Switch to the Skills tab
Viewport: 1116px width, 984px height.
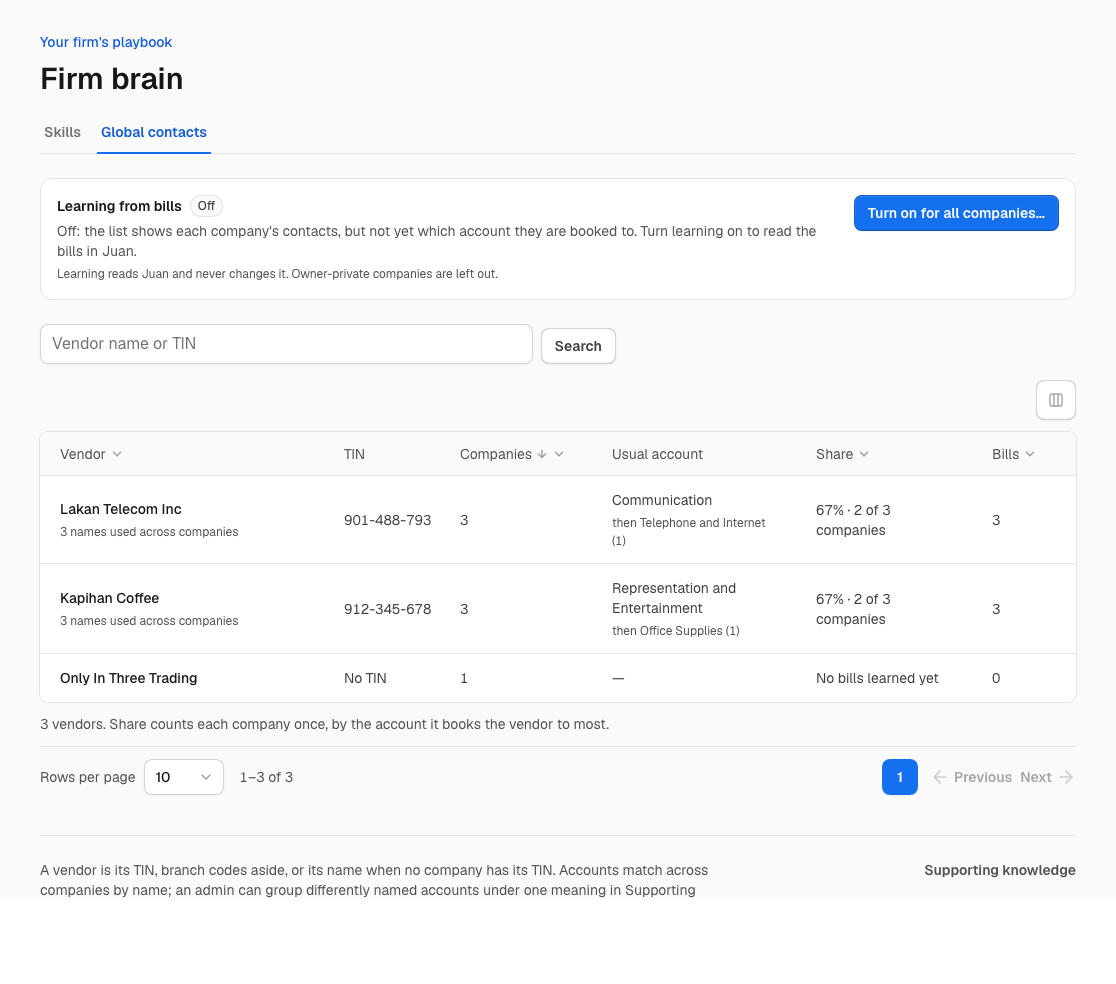point(63,132)
